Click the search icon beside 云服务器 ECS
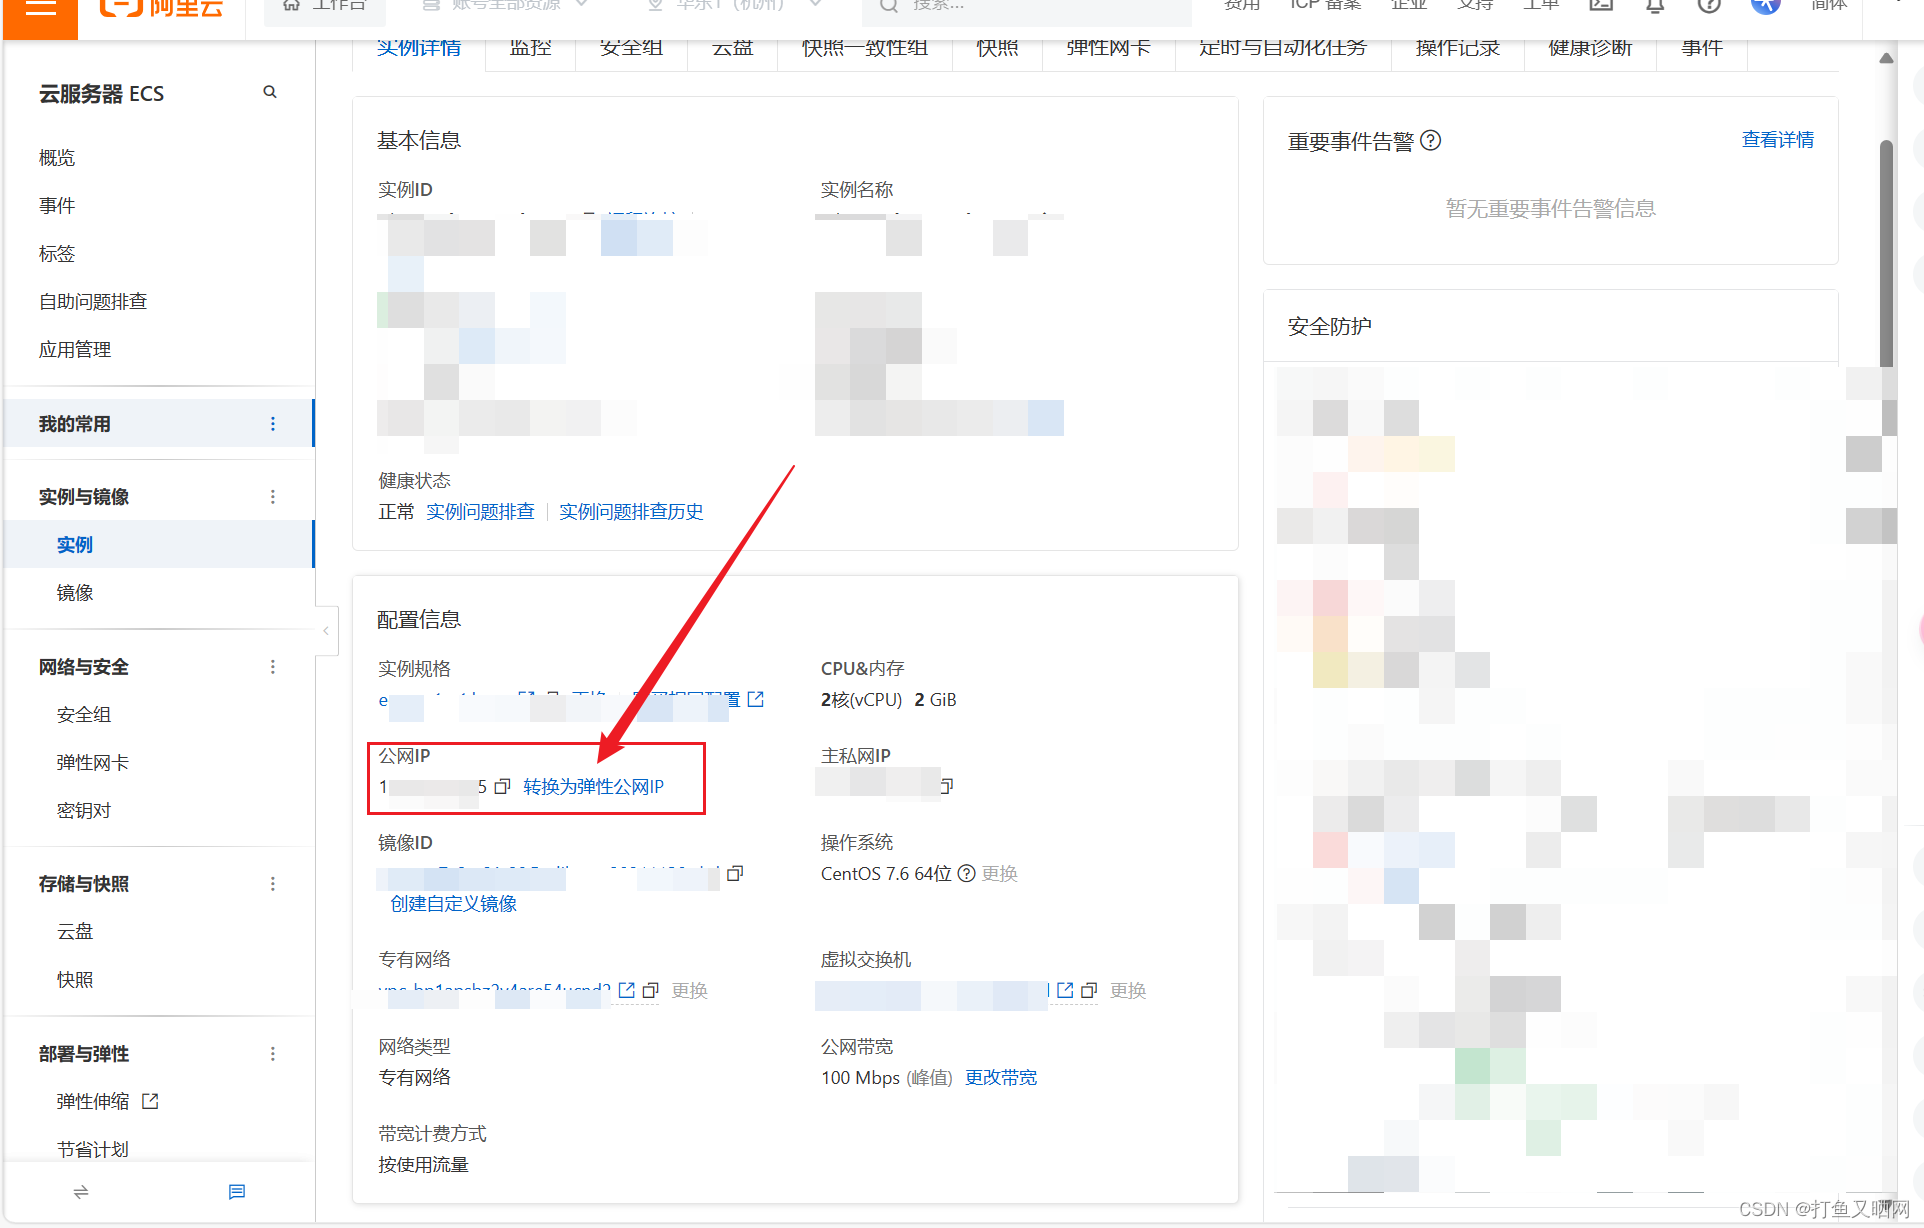 [x=269, y=92]
